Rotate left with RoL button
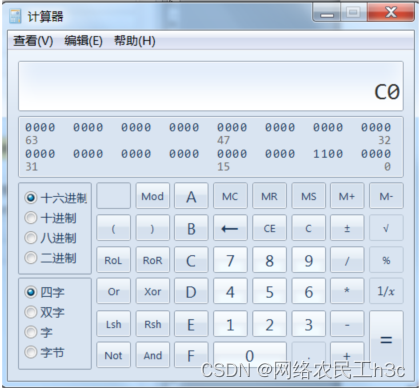 113,260
